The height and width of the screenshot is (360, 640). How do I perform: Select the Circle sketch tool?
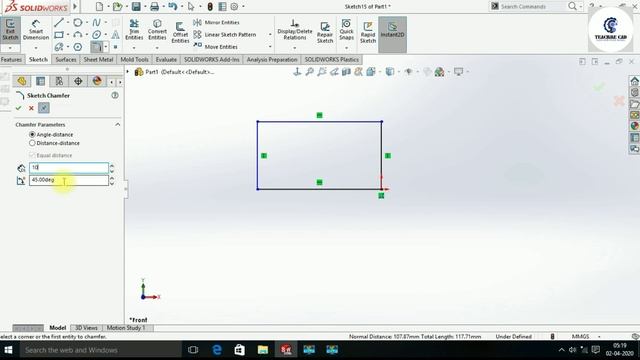pyautogui.click(x=78, y=22)
